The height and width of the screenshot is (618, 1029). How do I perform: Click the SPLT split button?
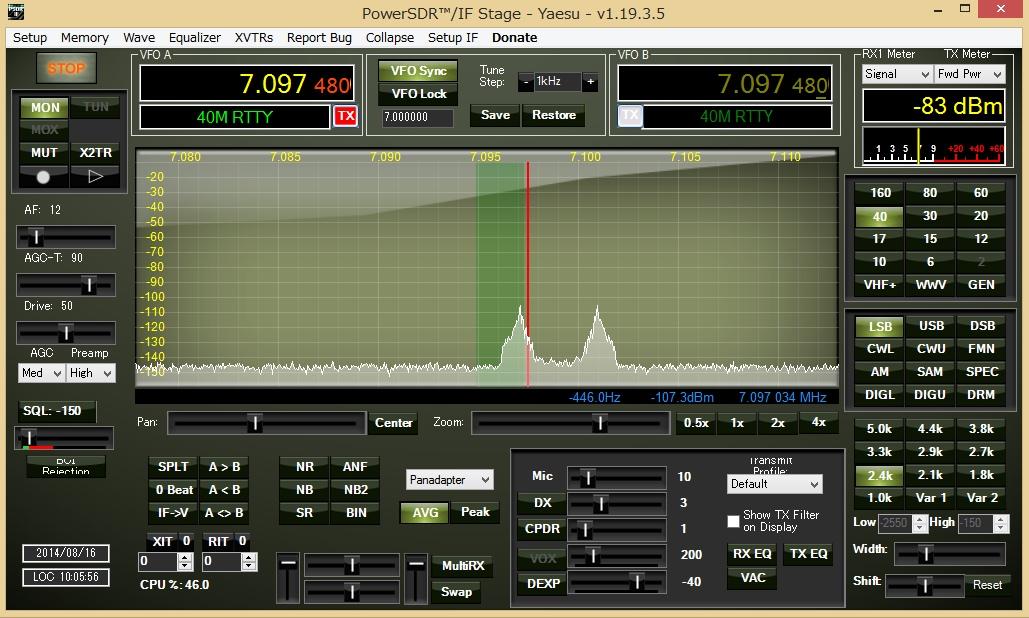[x=173, y=467]
